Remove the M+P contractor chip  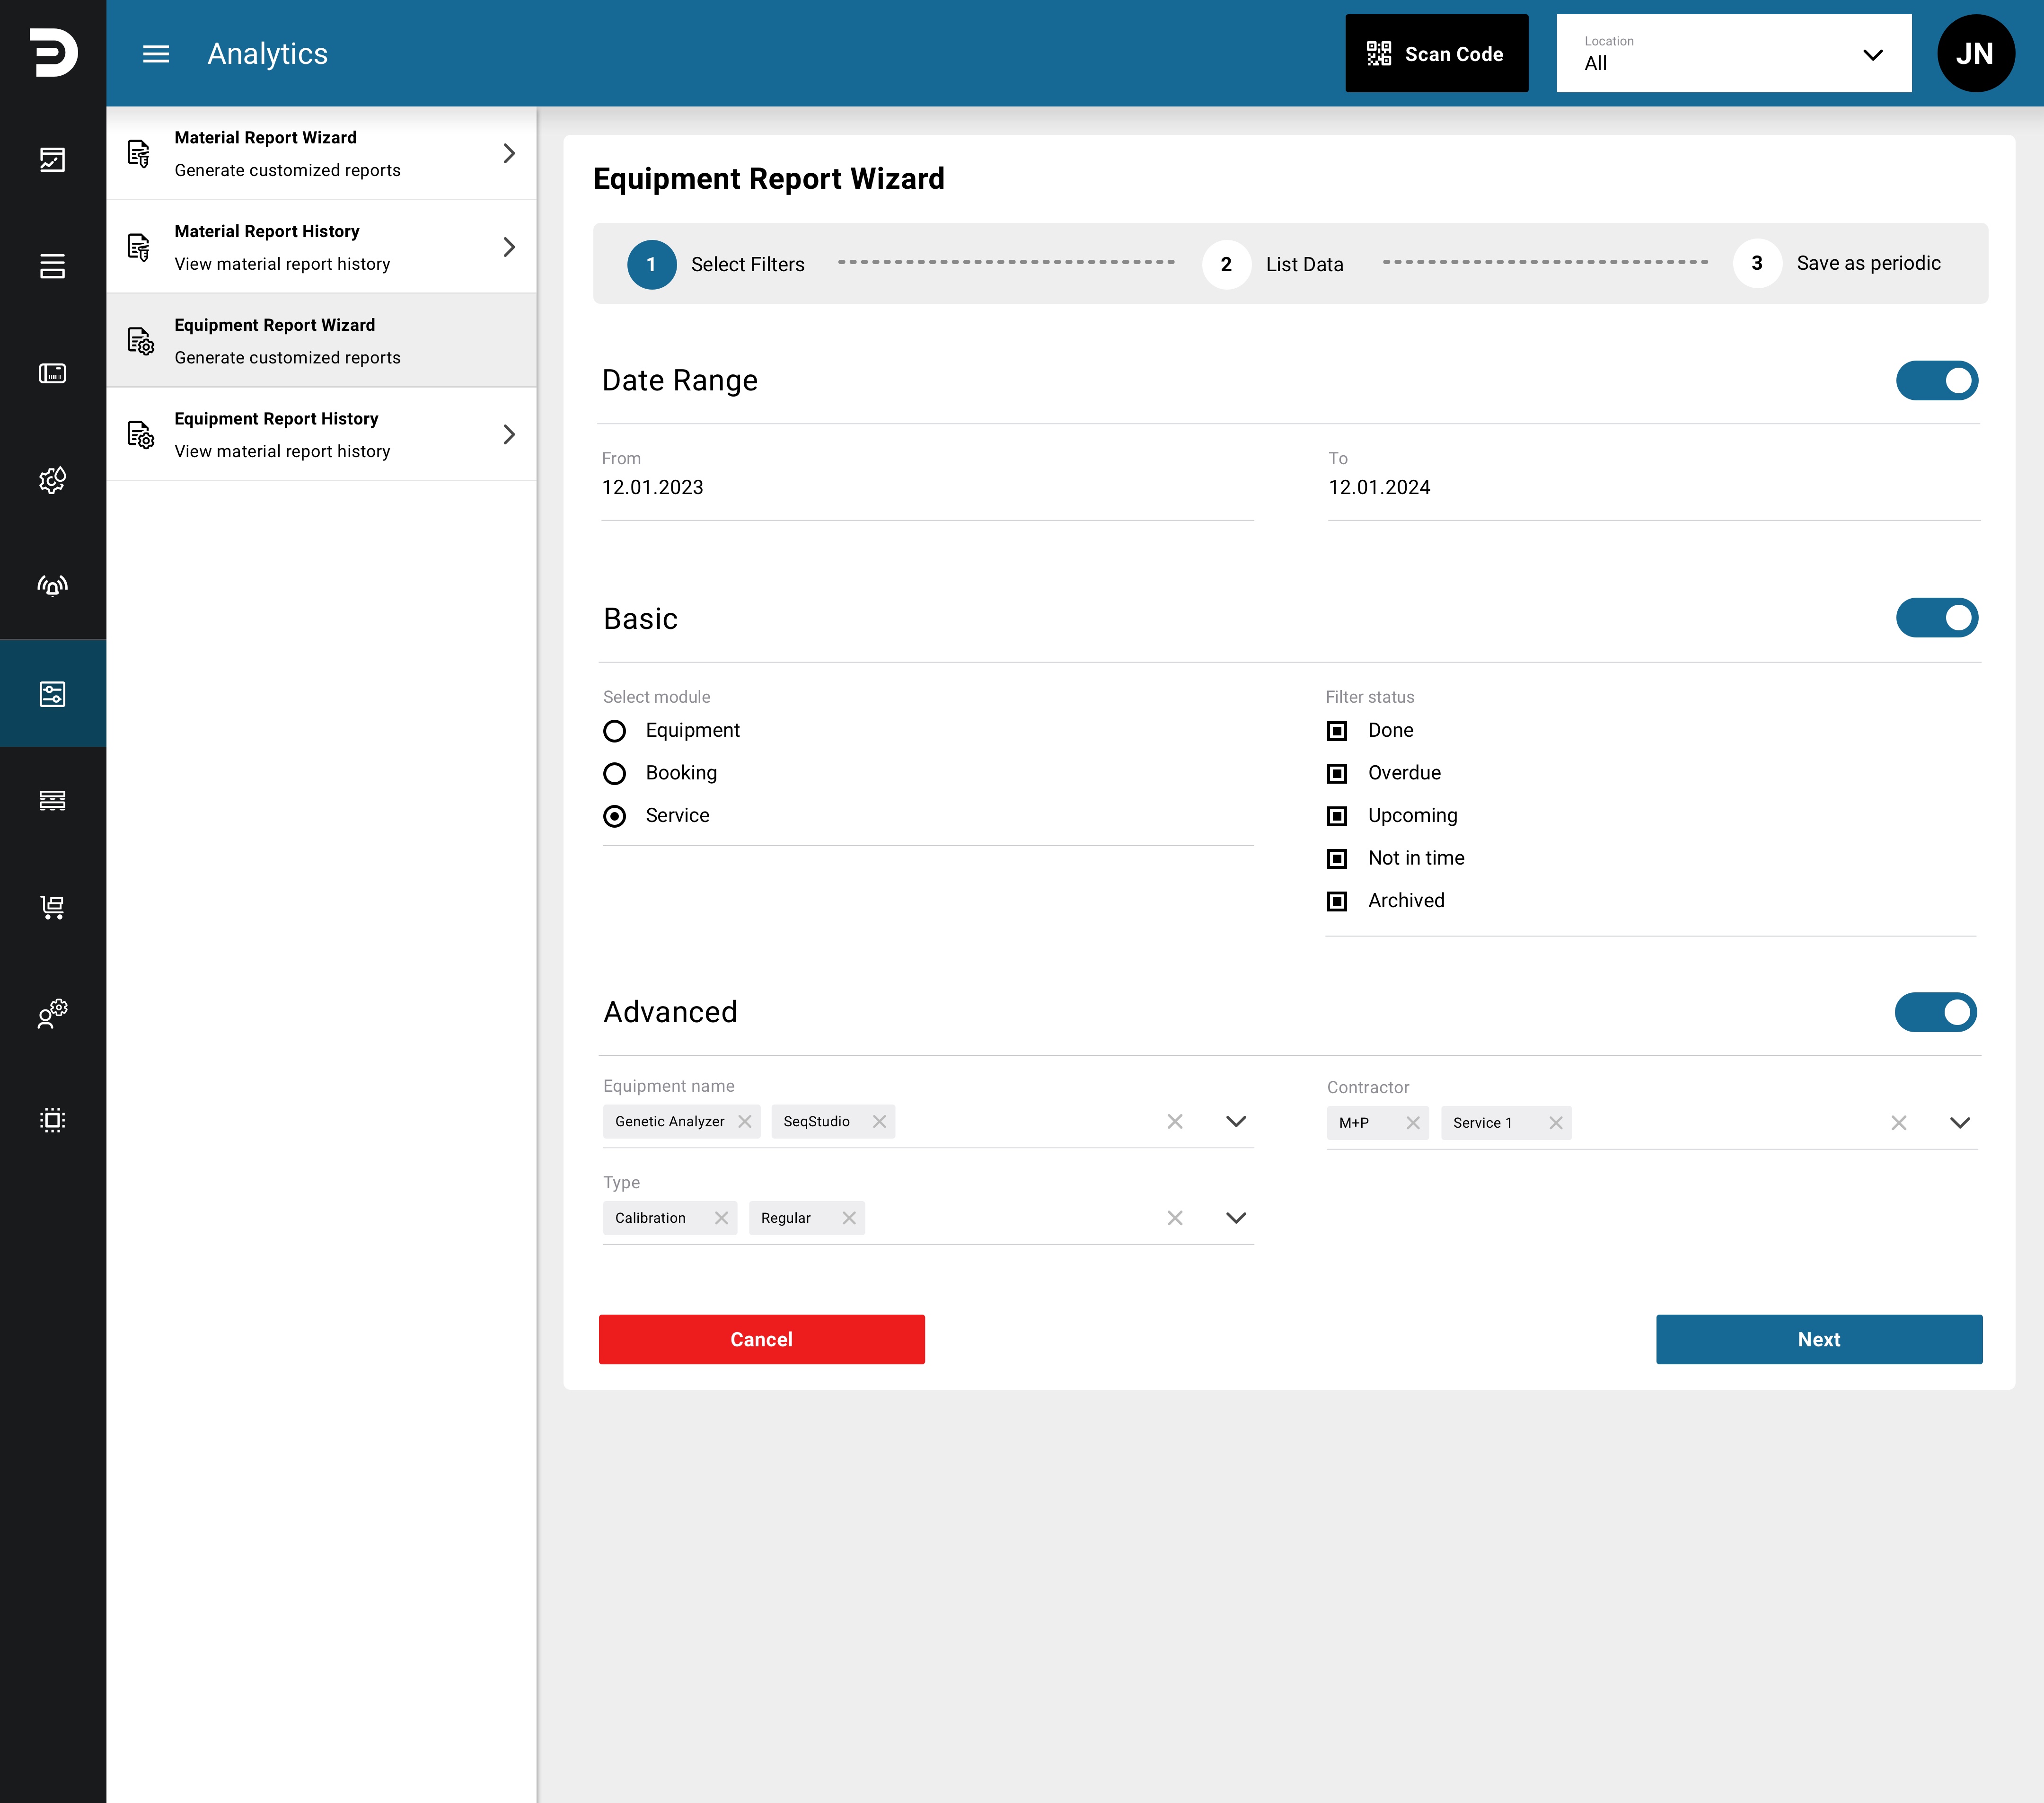coord(1412,1123)
